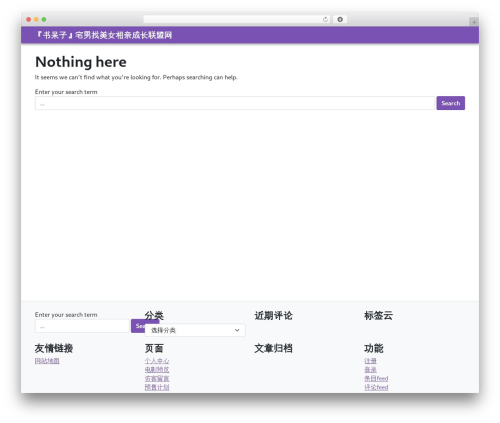Open the 条目feed link

pyautogui.click(x=376, y=378)
